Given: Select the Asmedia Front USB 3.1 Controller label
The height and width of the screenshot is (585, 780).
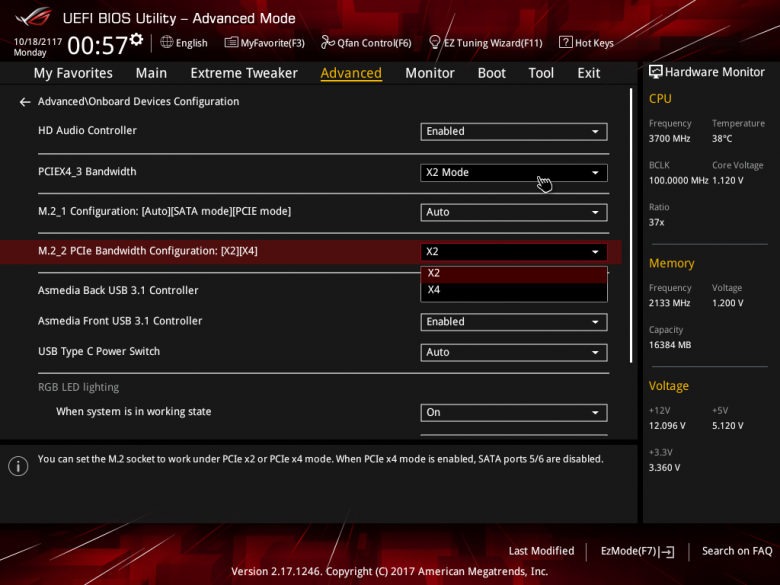Looking at the screenshot, I should (x=120, y=321).
